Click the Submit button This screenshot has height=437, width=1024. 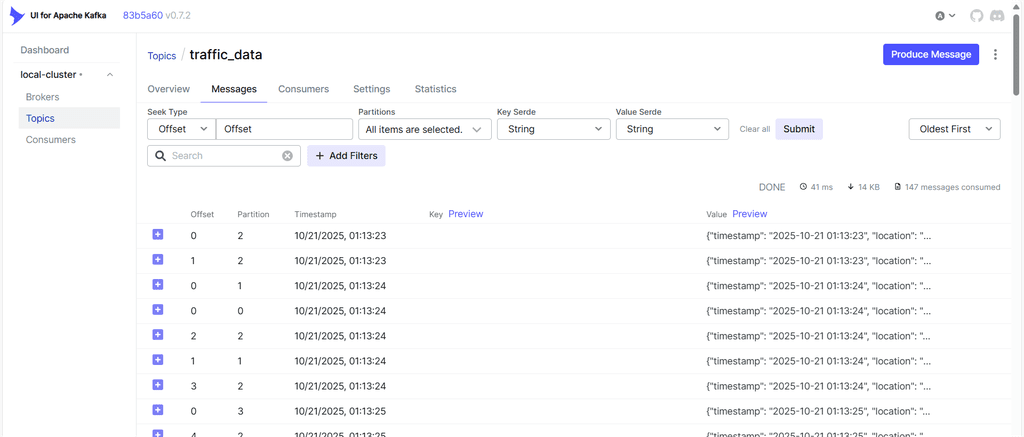tap(799, 129)
